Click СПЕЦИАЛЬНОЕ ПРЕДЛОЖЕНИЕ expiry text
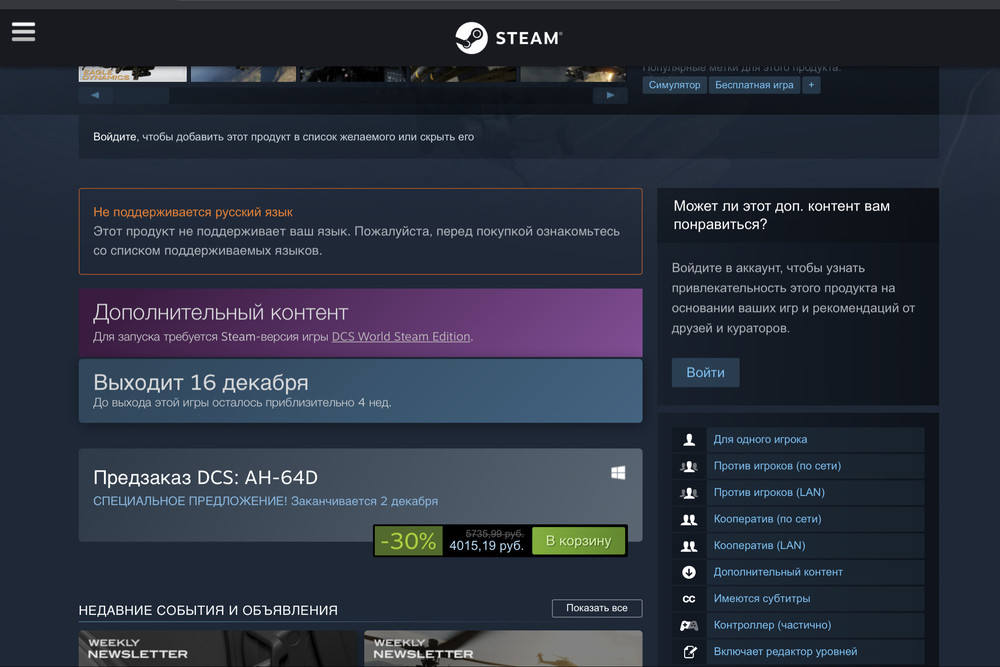The width and height of the screenshot is (1000, 667). click(265, 501)
